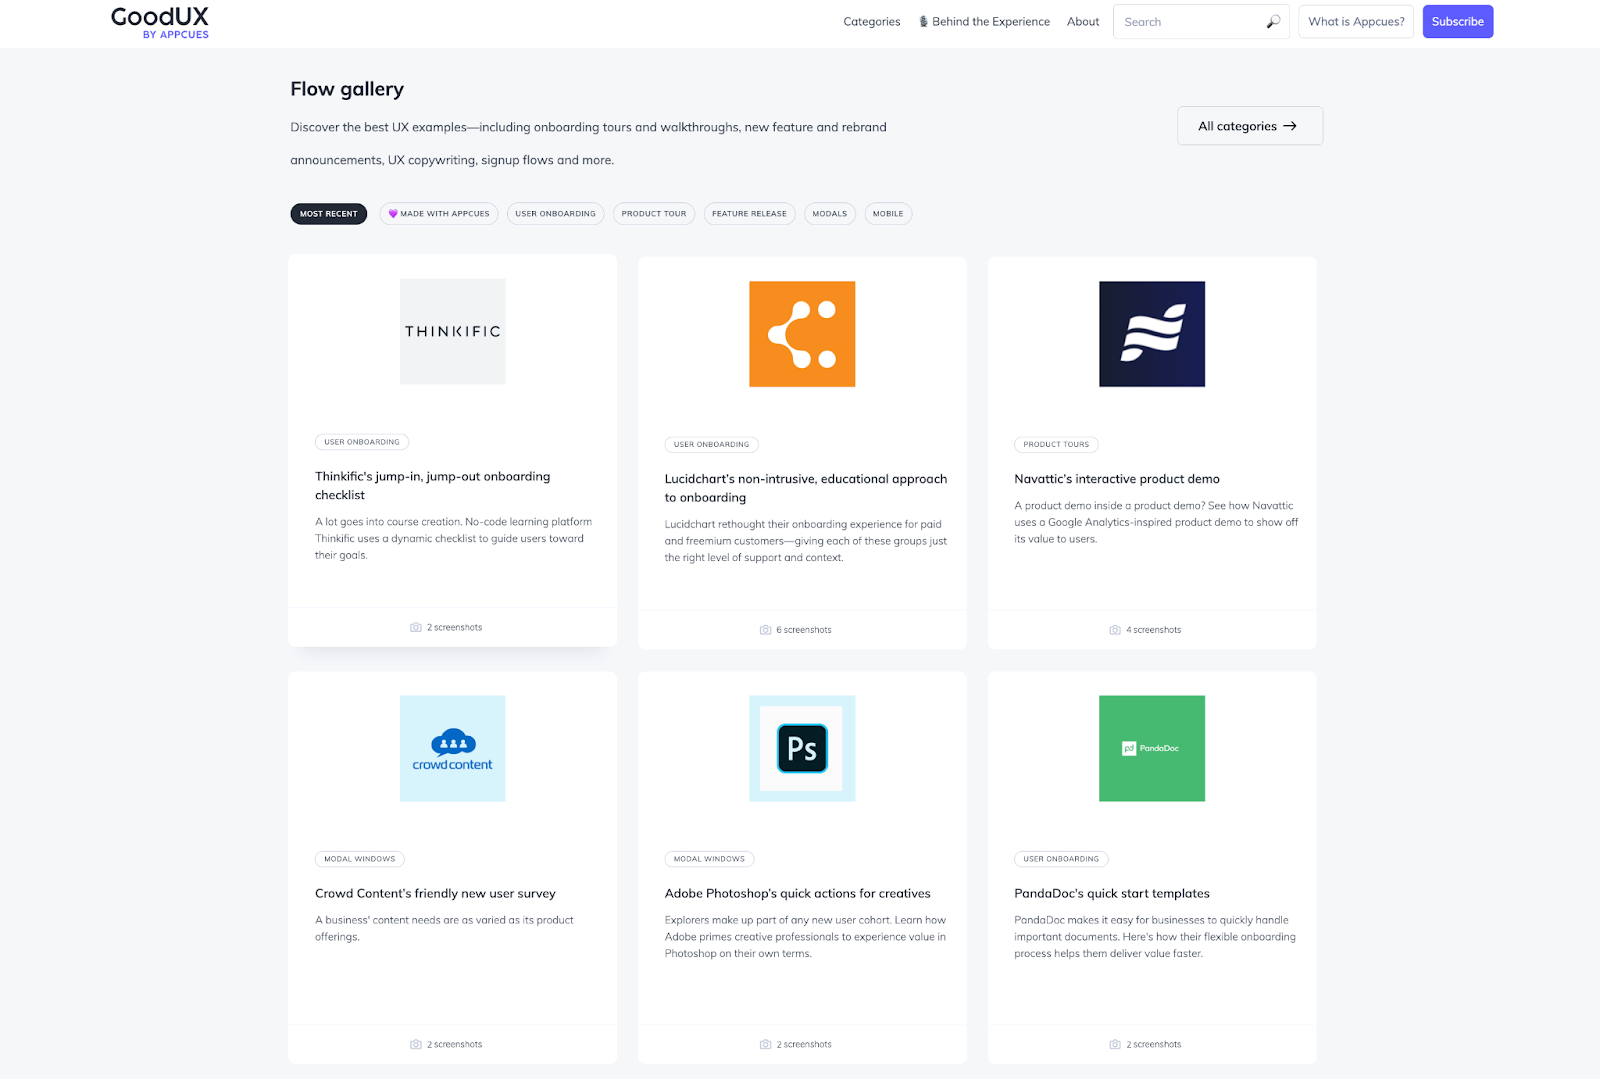
Task: Go to the About page
Action: [x=1083, y=22]
